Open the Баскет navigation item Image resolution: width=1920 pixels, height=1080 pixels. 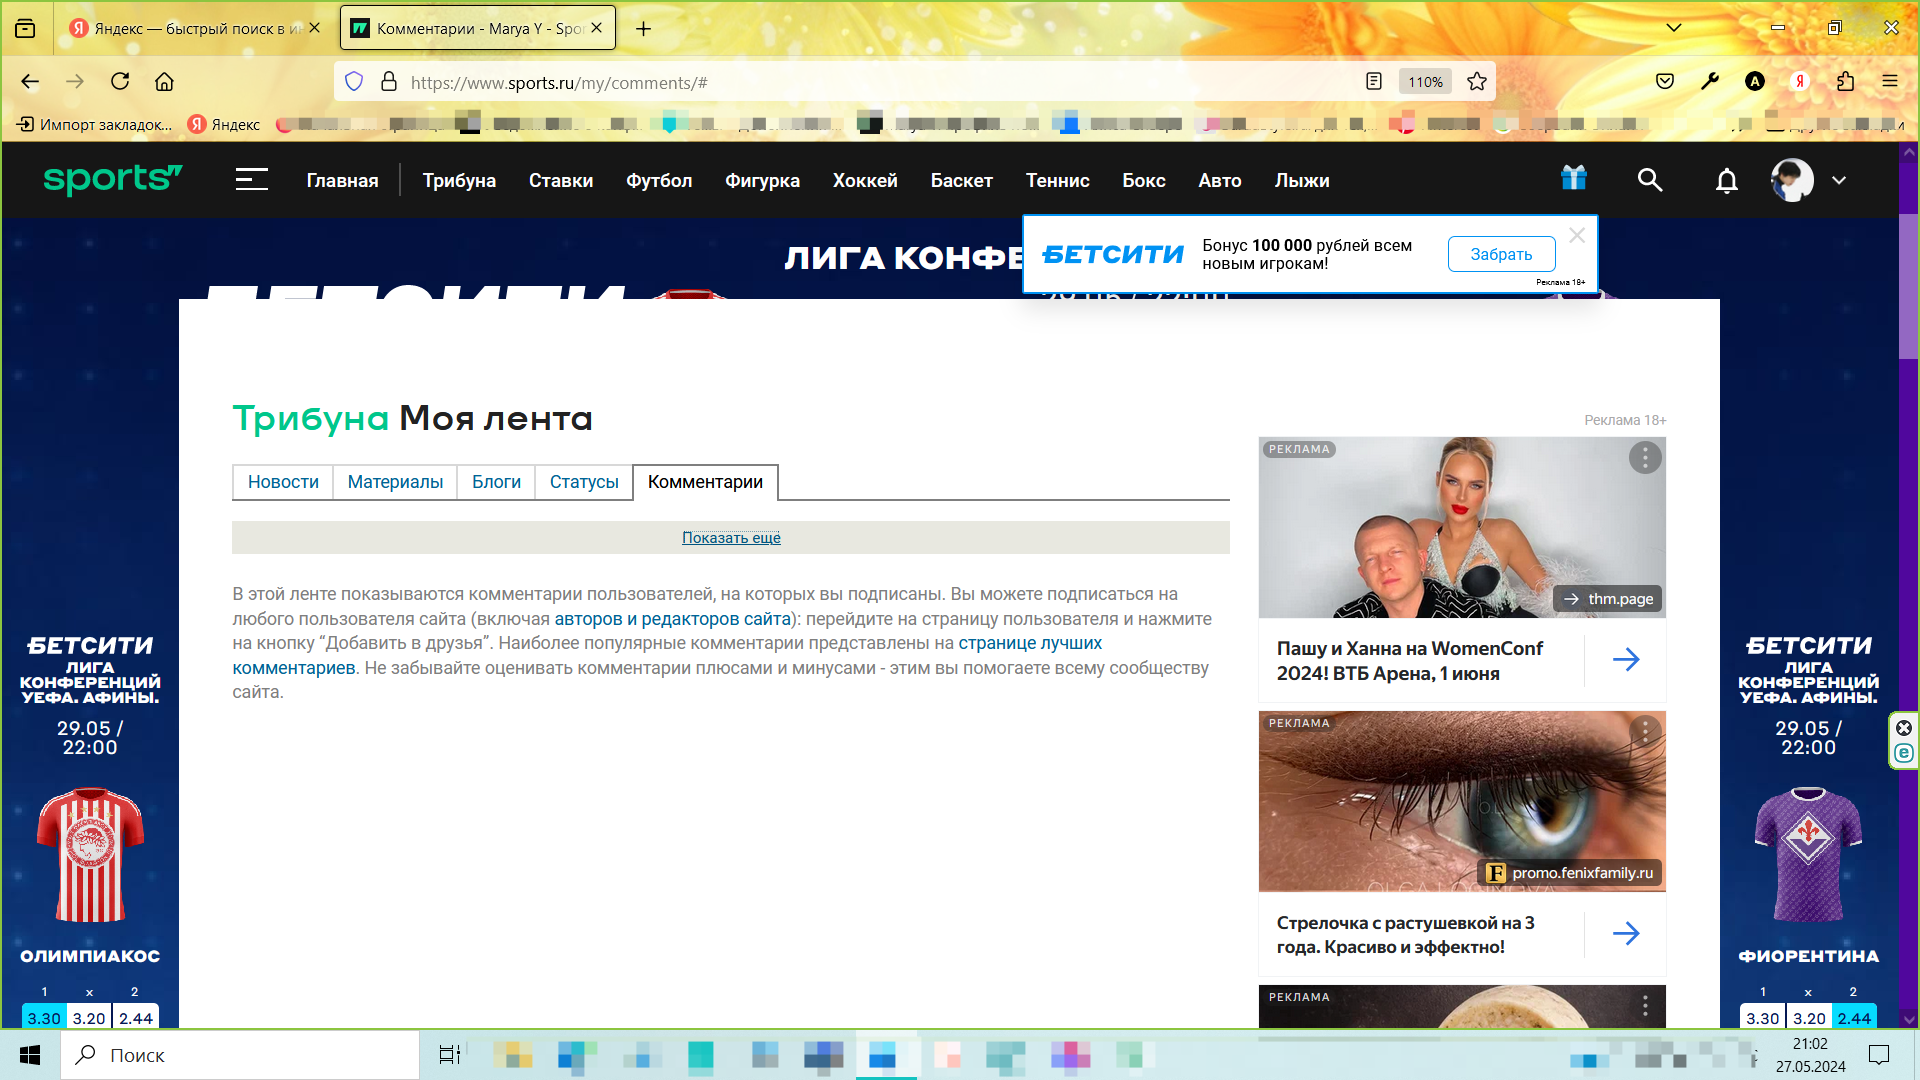click(962, 180)
